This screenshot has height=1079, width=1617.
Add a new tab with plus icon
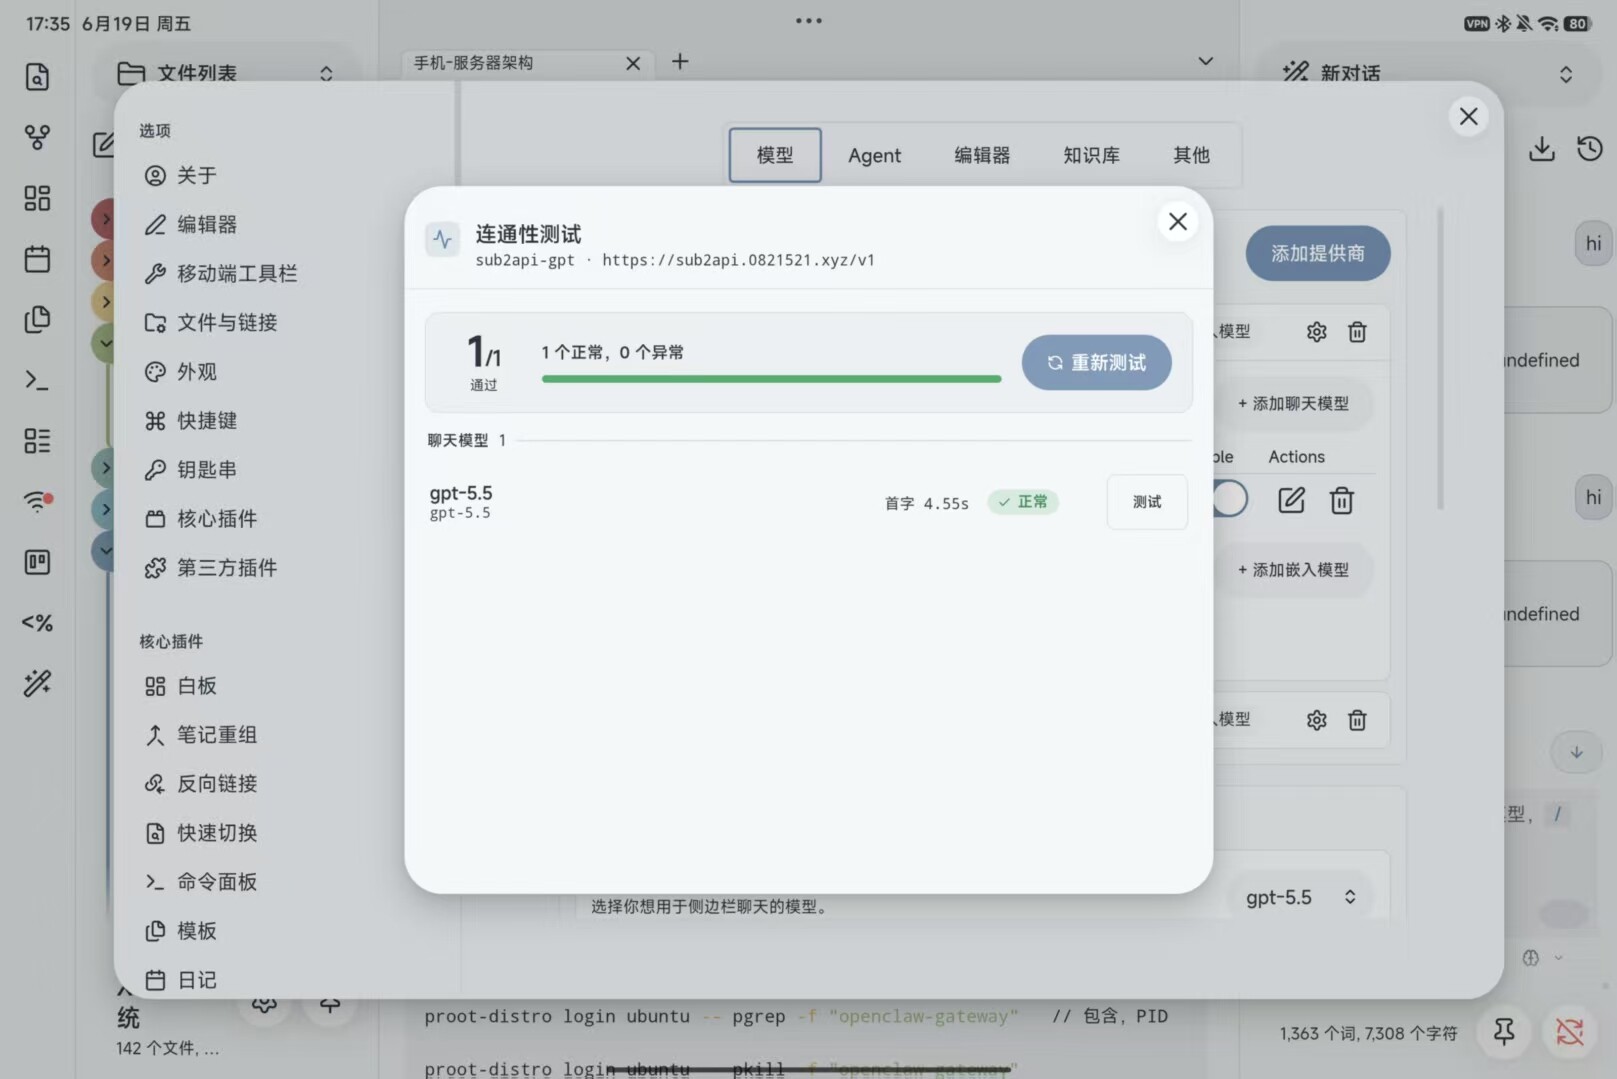(x=680, y=62)
